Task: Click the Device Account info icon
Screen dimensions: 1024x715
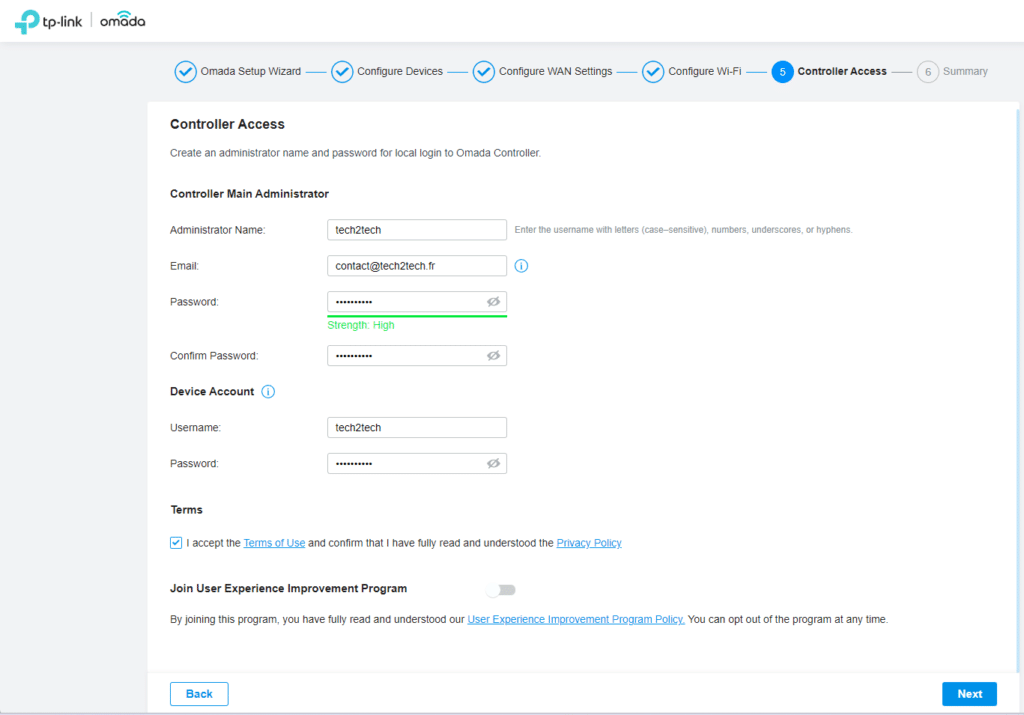Action: coord(268,392)
